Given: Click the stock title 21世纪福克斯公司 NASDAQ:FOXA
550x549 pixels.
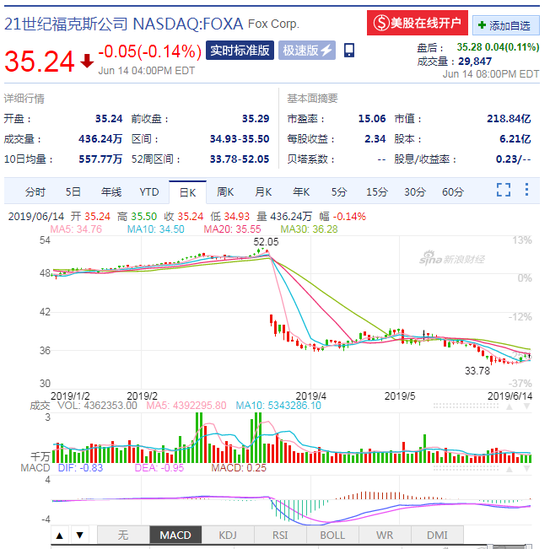Looking at the screenshot, I should 123,24.
